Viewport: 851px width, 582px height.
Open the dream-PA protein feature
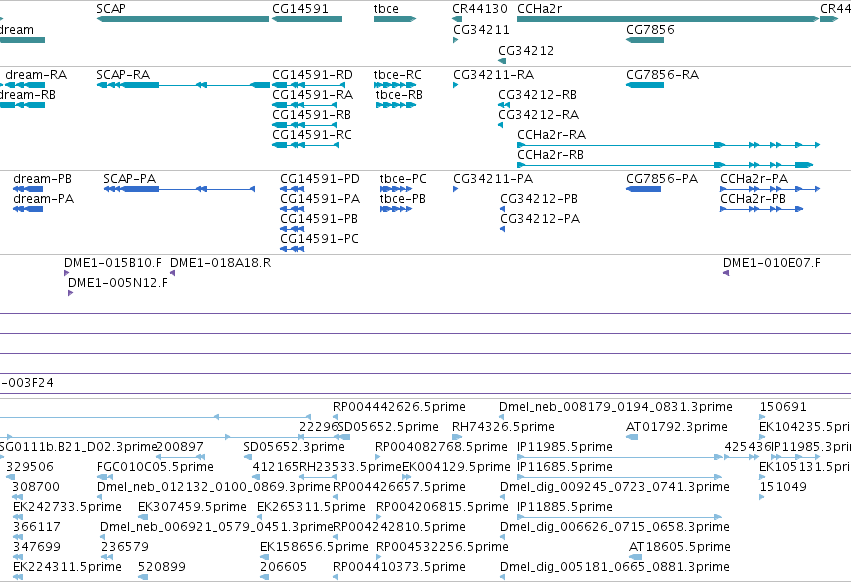click(x=28, y=209)
